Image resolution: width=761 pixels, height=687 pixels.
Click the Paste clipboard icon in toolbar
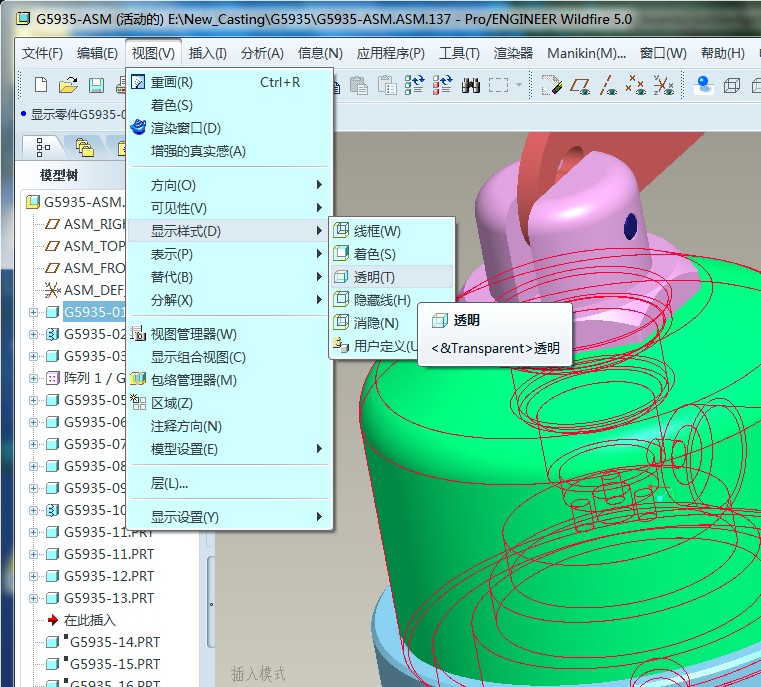pyautogui.click(x=359, y=85)
